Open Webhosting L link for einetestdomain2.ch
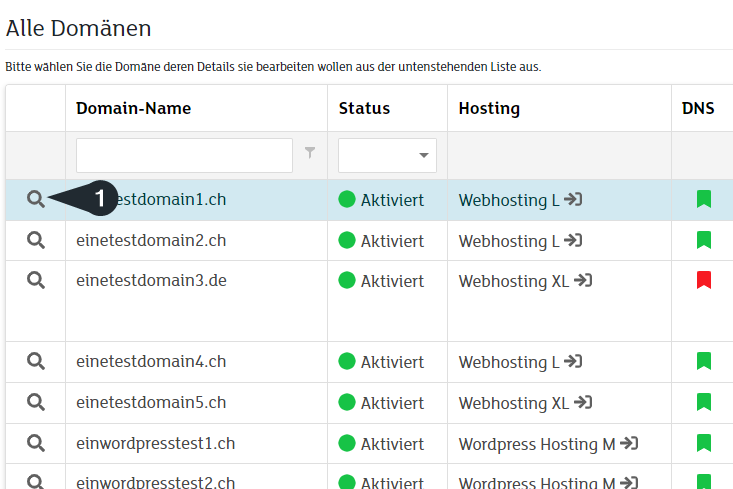Screen dimensions: 733x489 click(x=509, y=241)
